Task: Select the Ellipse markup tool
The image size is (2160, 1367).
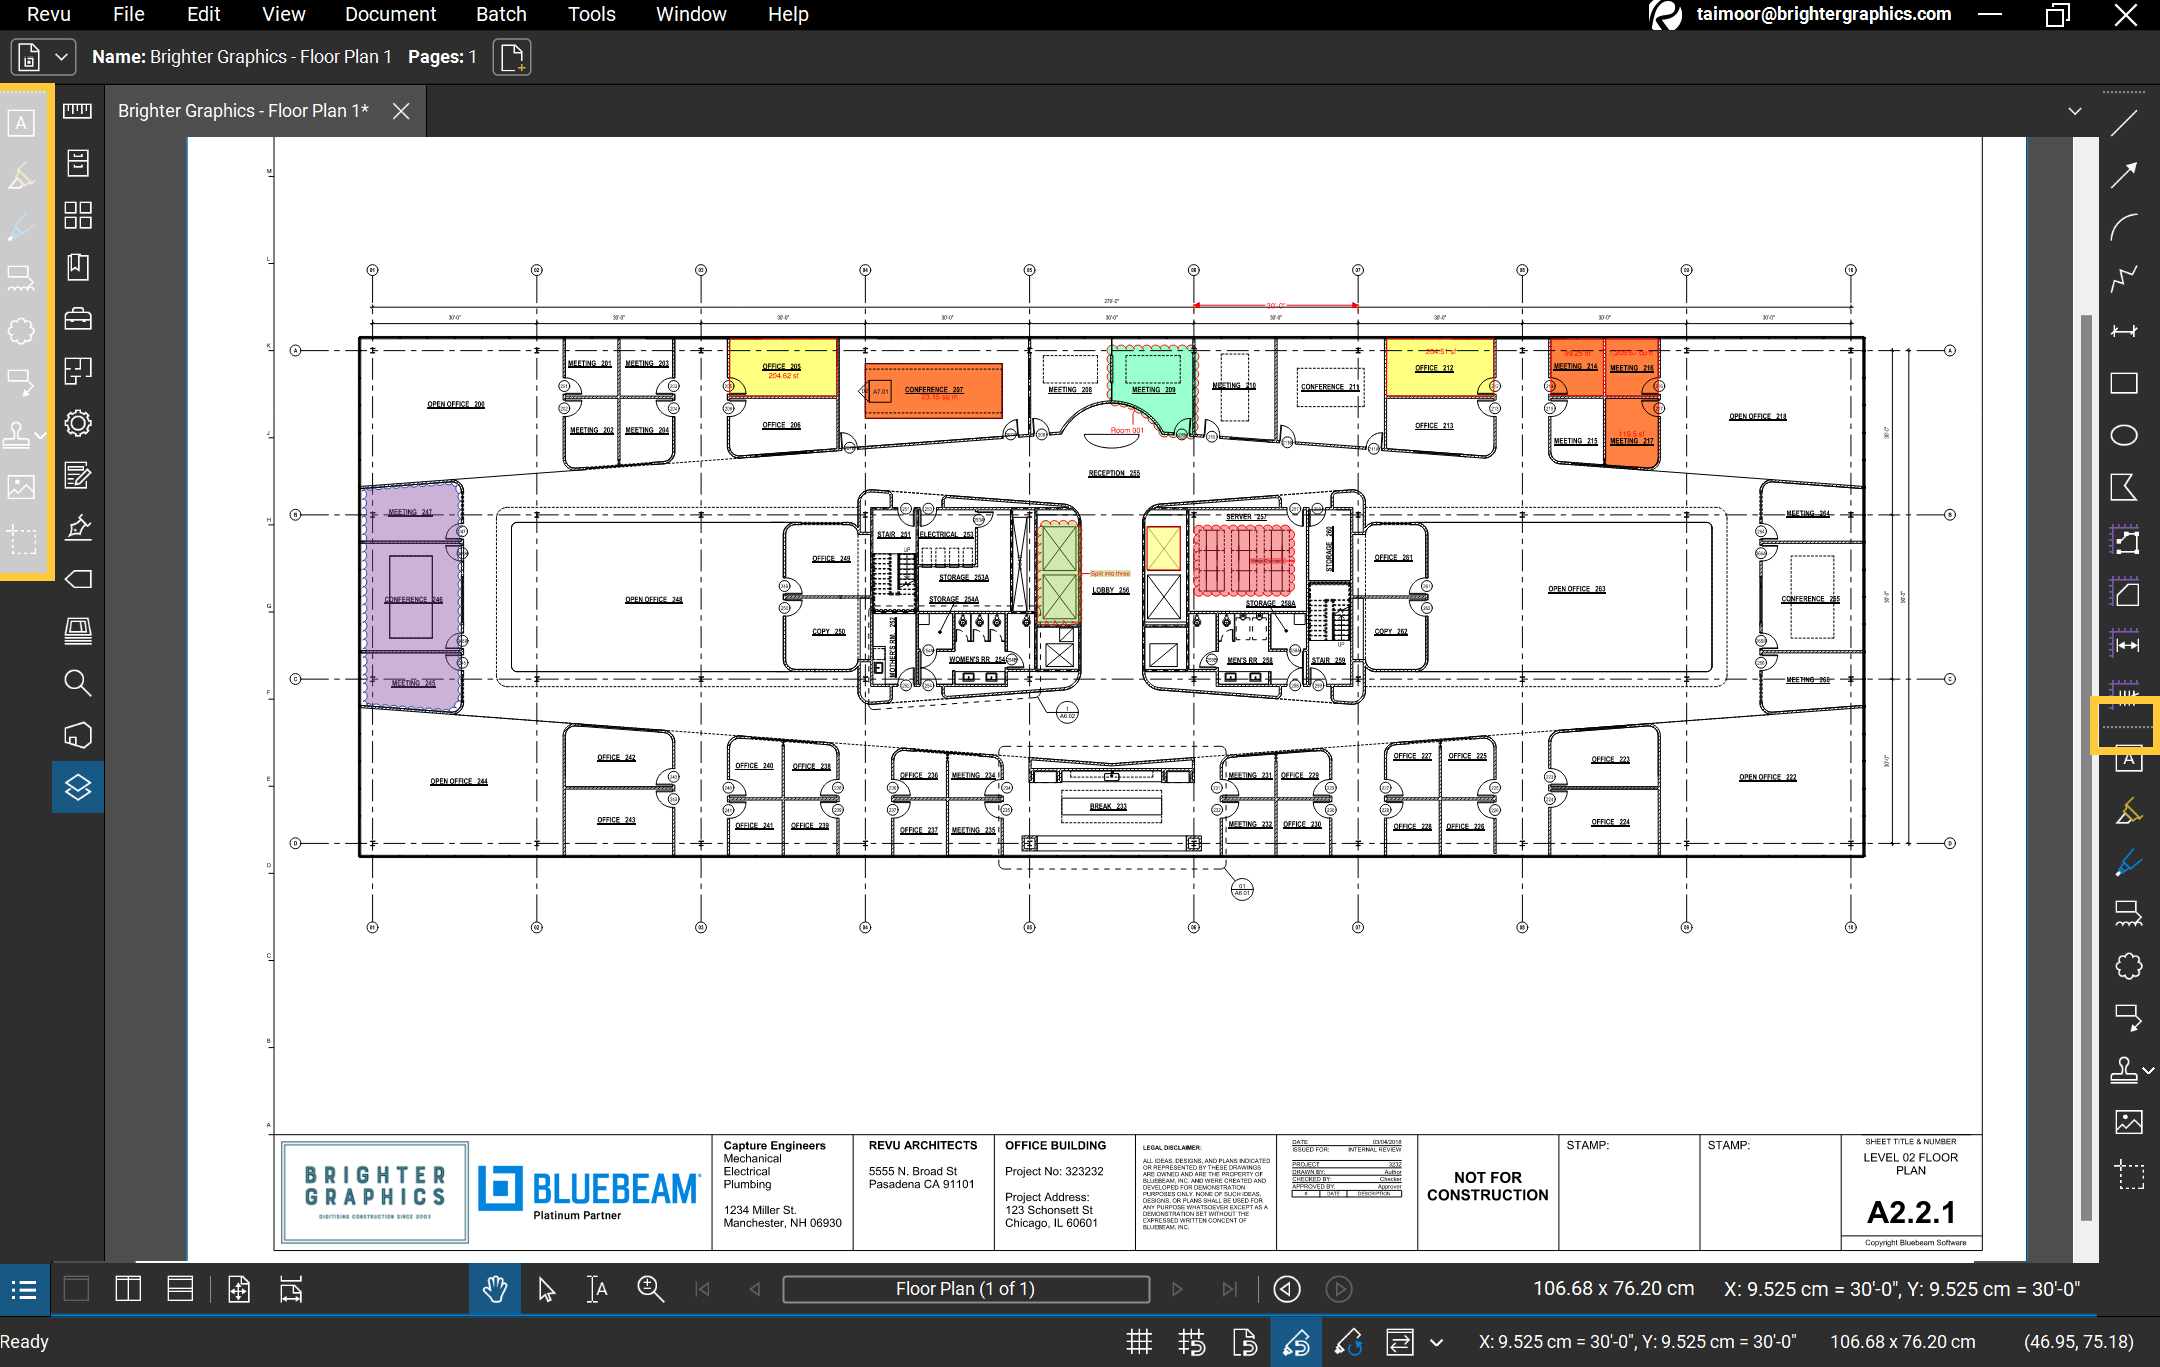Action: [x=2124, y=435]
